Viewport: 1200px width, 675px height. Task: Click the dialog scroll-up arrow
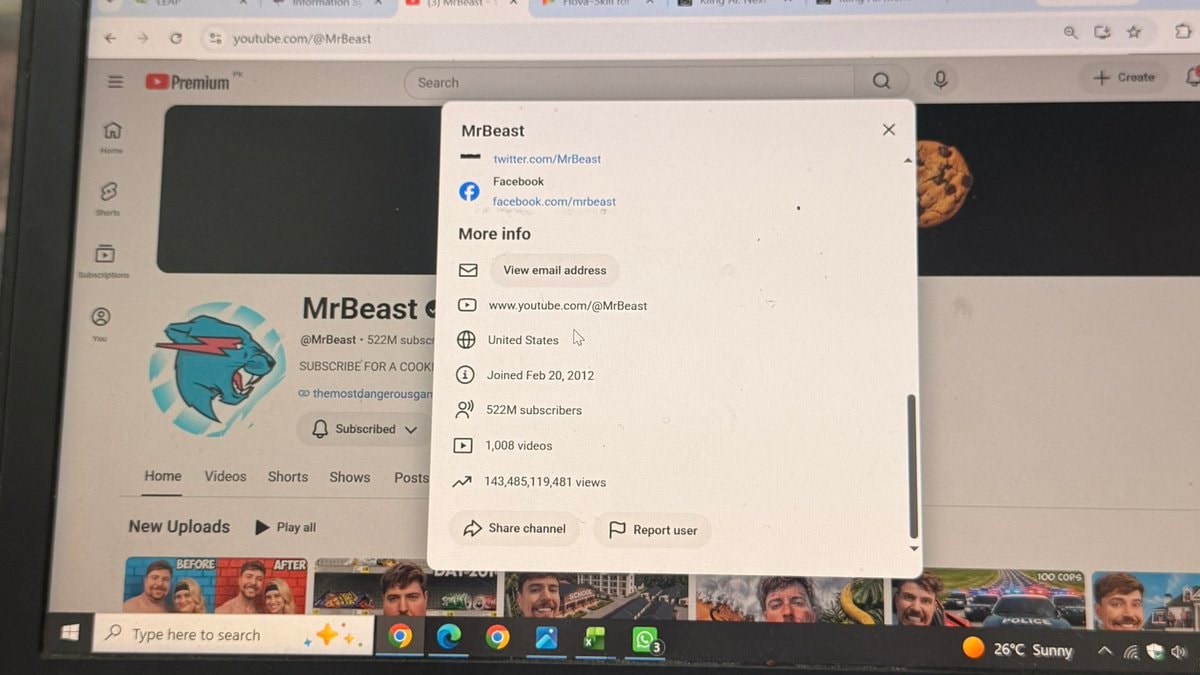click(x=908, y=160)
